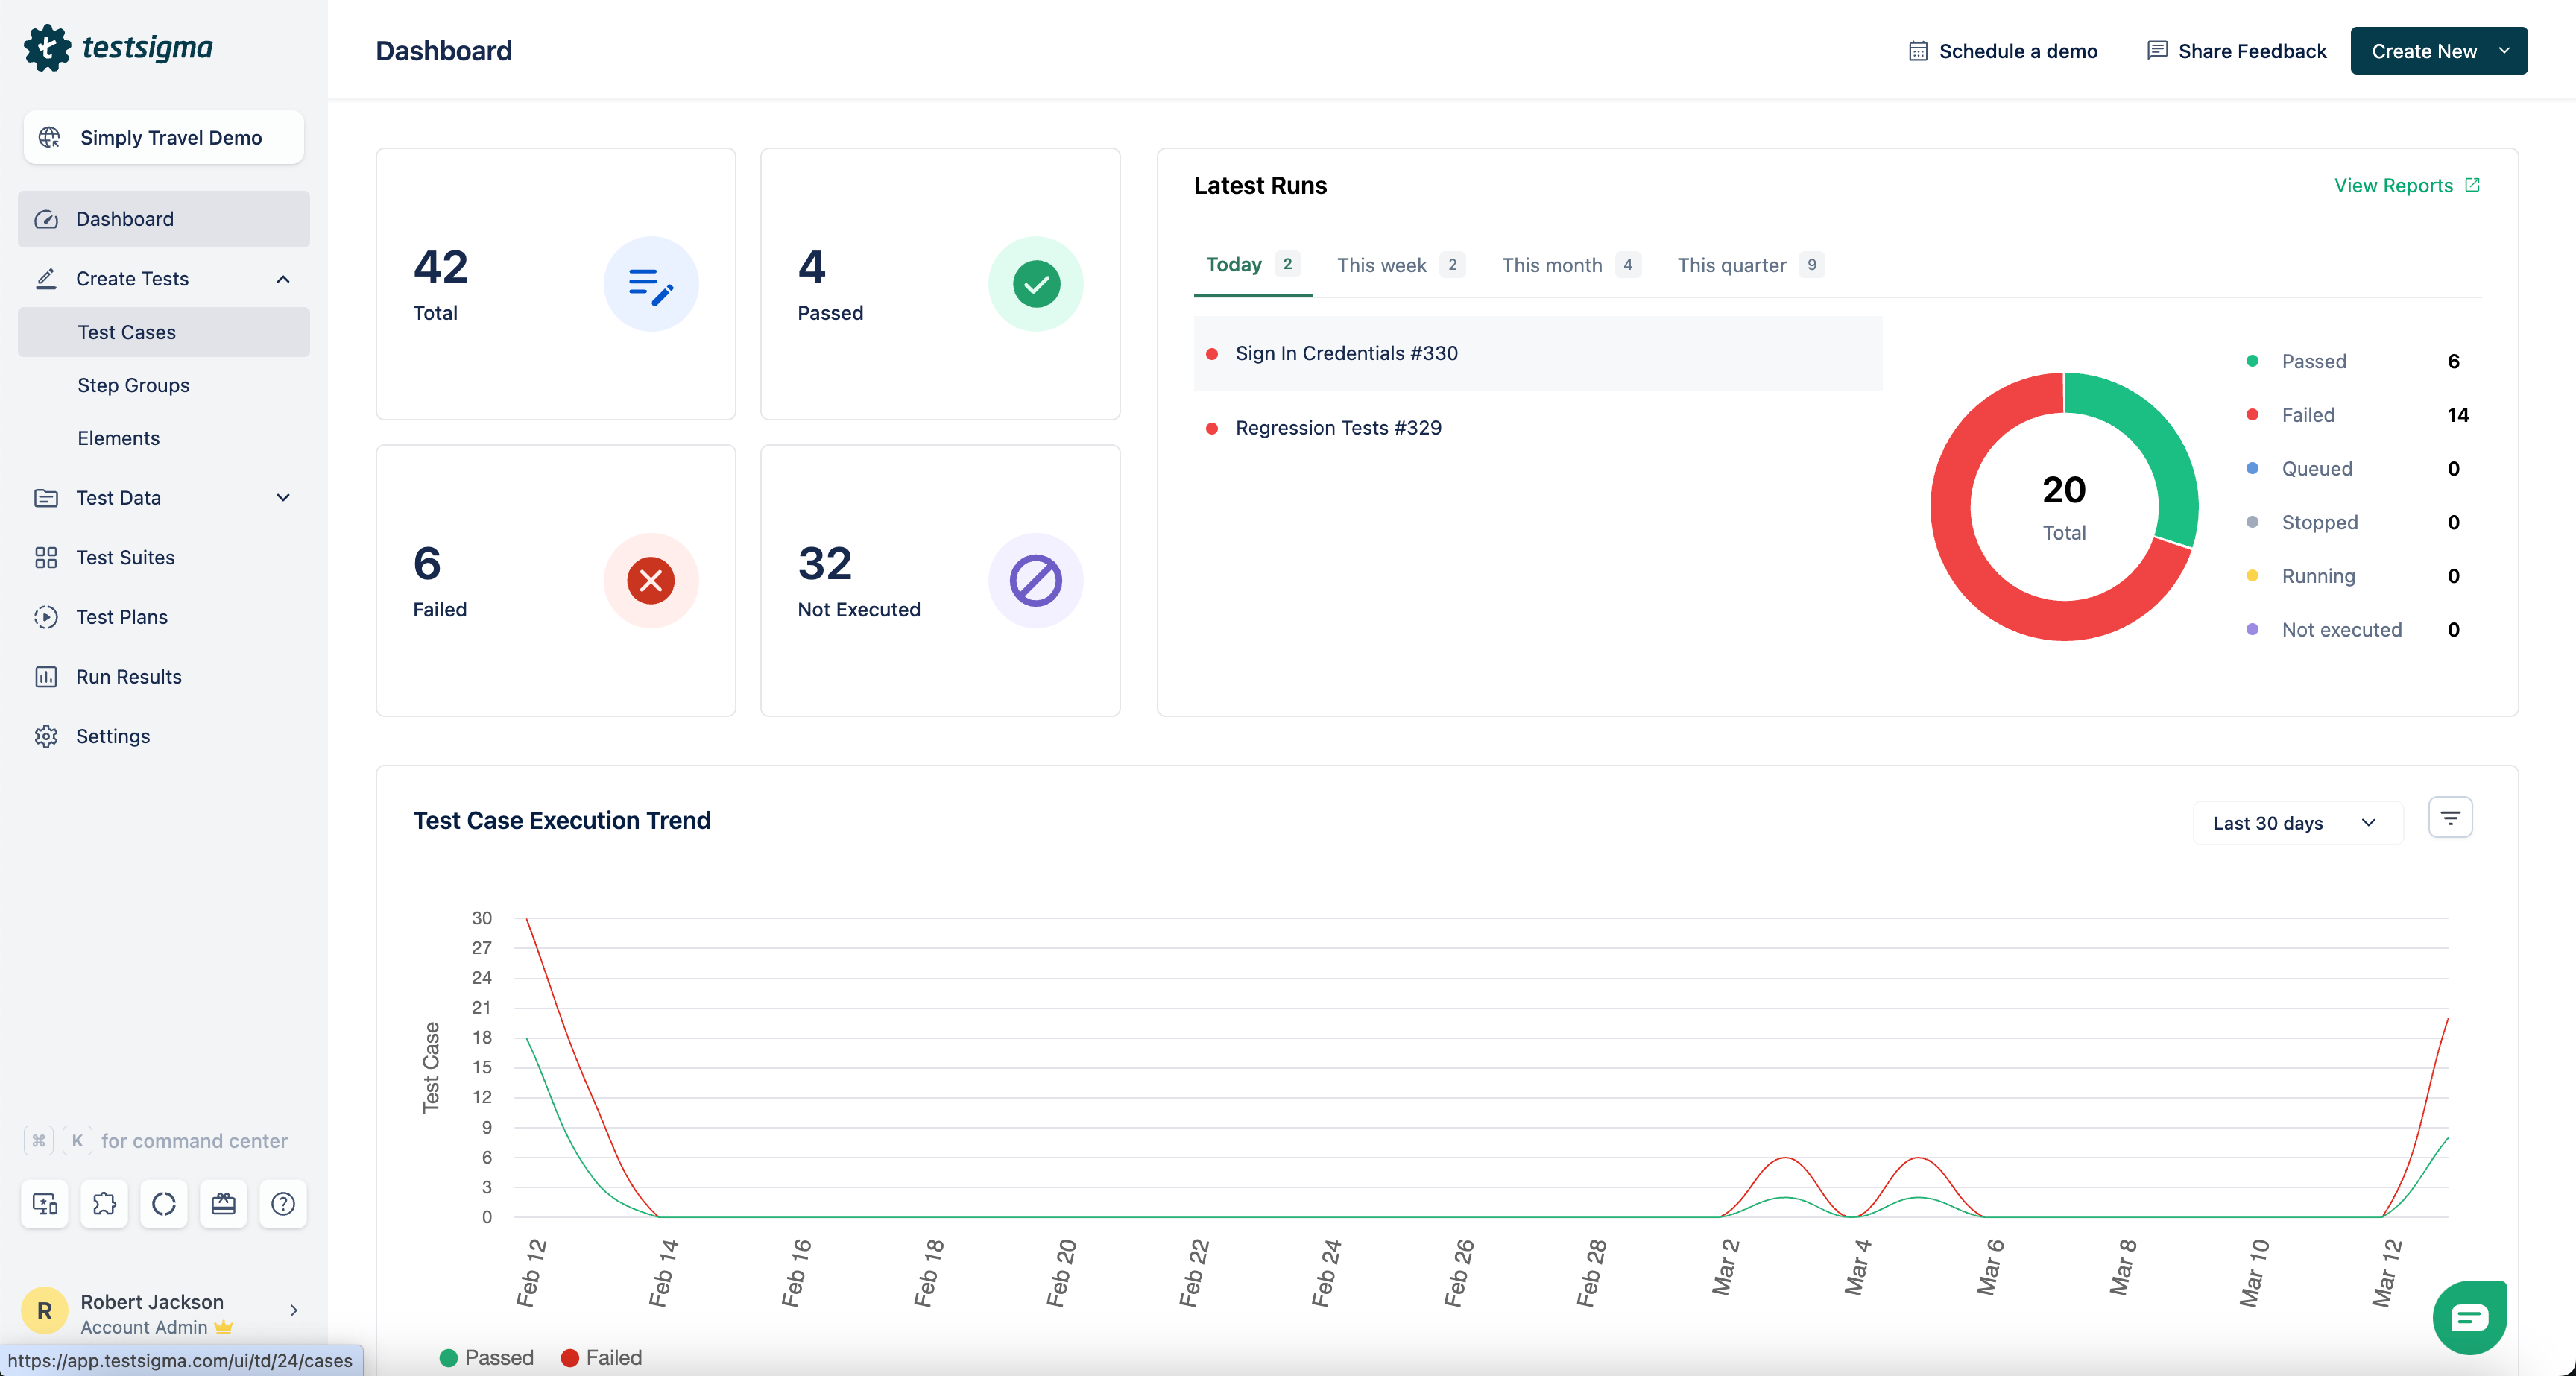The width and height of the screenshot is (2576, 1376).
Task: Click the Test Suites grid icon
Action: [x=46, y=558]
